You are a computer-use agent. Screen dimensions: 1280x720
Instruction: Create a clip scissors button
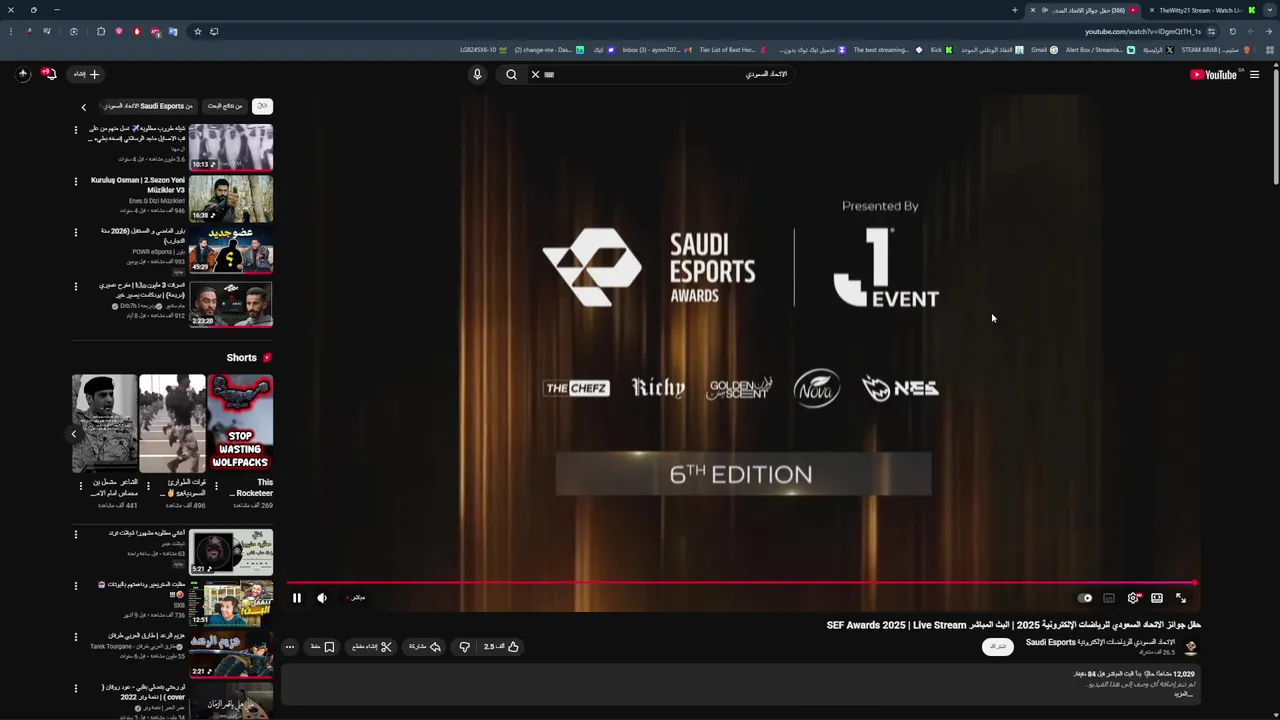point(372,647)
